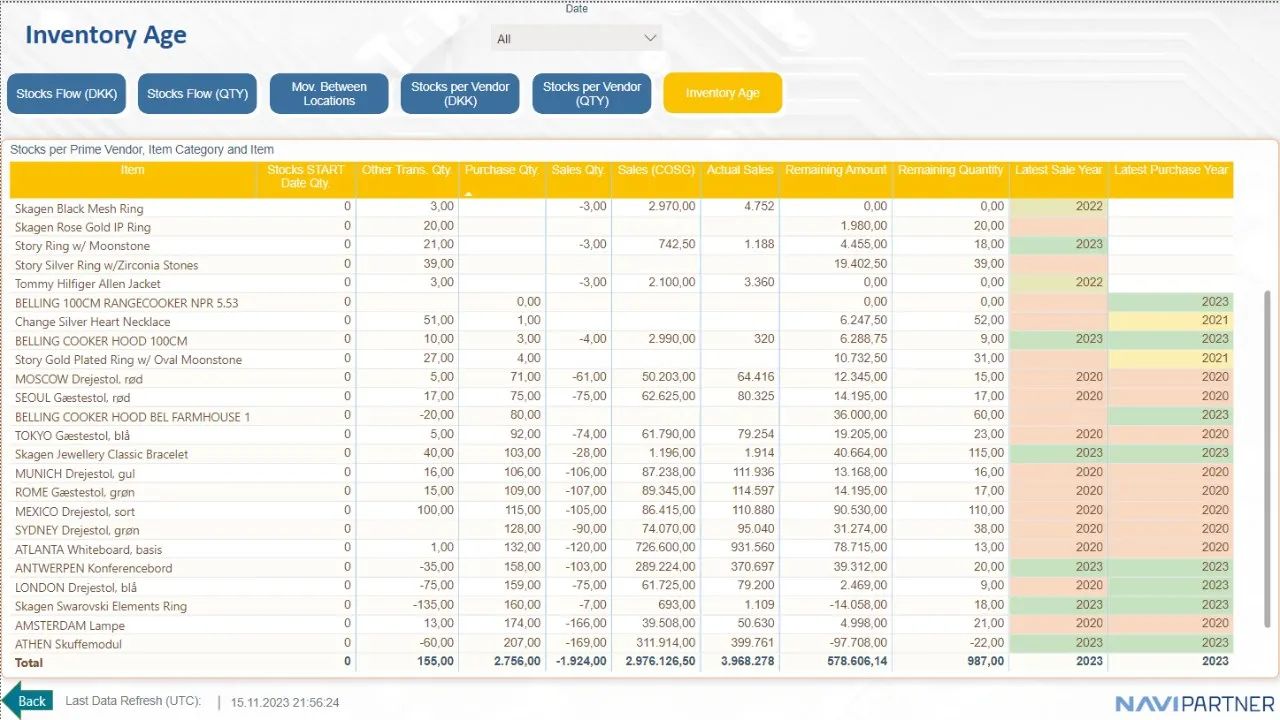The image size is (1280, 720).
Task: Select Story Ring w/ Moonstone item
Action: coord(82,246)
